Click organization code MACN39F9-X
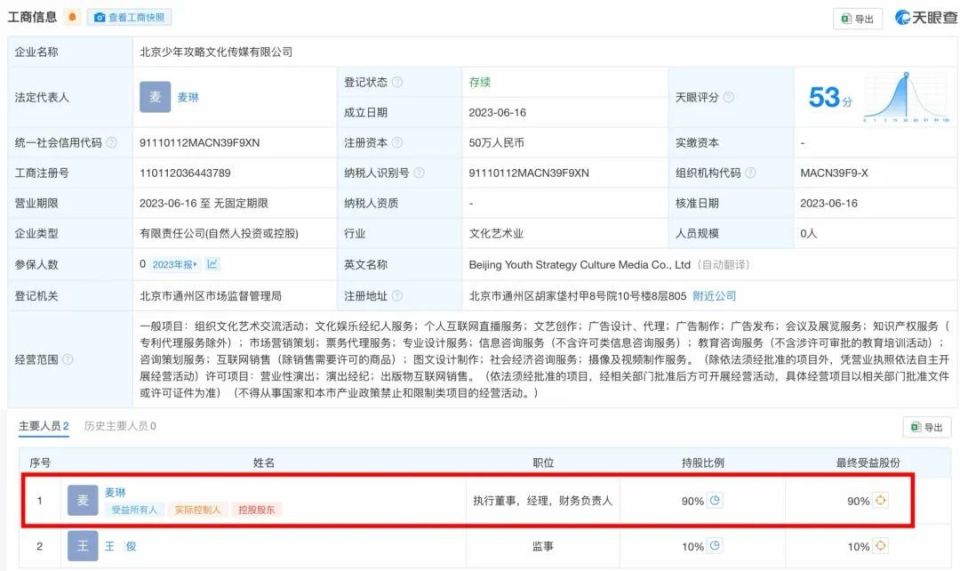Viewport: 960px width, 571px height. [x=834, y=173]
